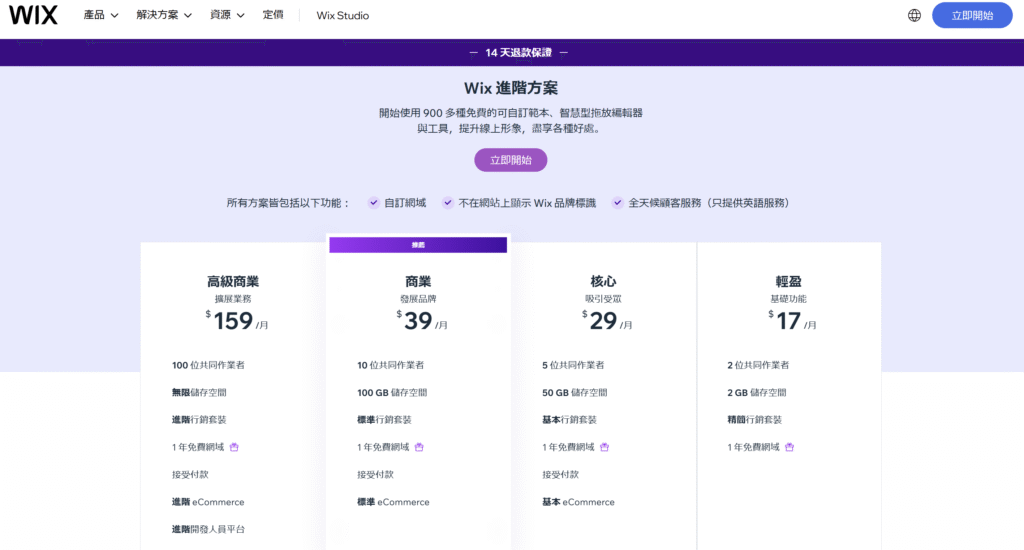The width and height of the screenshot is (1024, 550).
Task: Click 2 位共同作業者 feature
Action: [758, 365]
